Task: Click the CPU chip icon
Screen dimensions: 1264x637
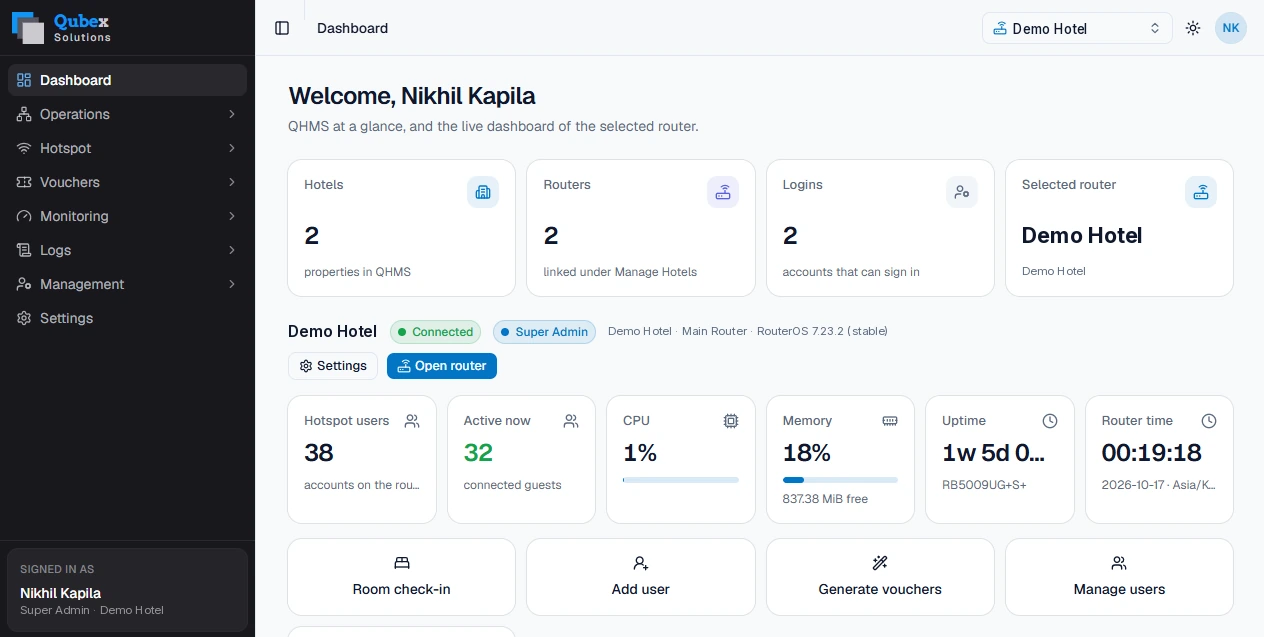Action: pos(731,421)
